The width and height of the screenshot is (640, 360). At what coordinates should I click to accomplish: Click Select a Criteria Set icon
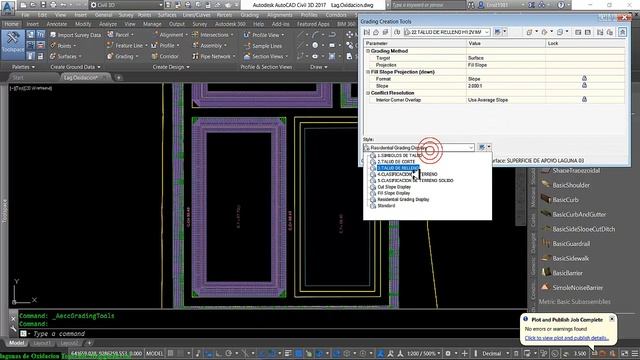click(397, 32)
